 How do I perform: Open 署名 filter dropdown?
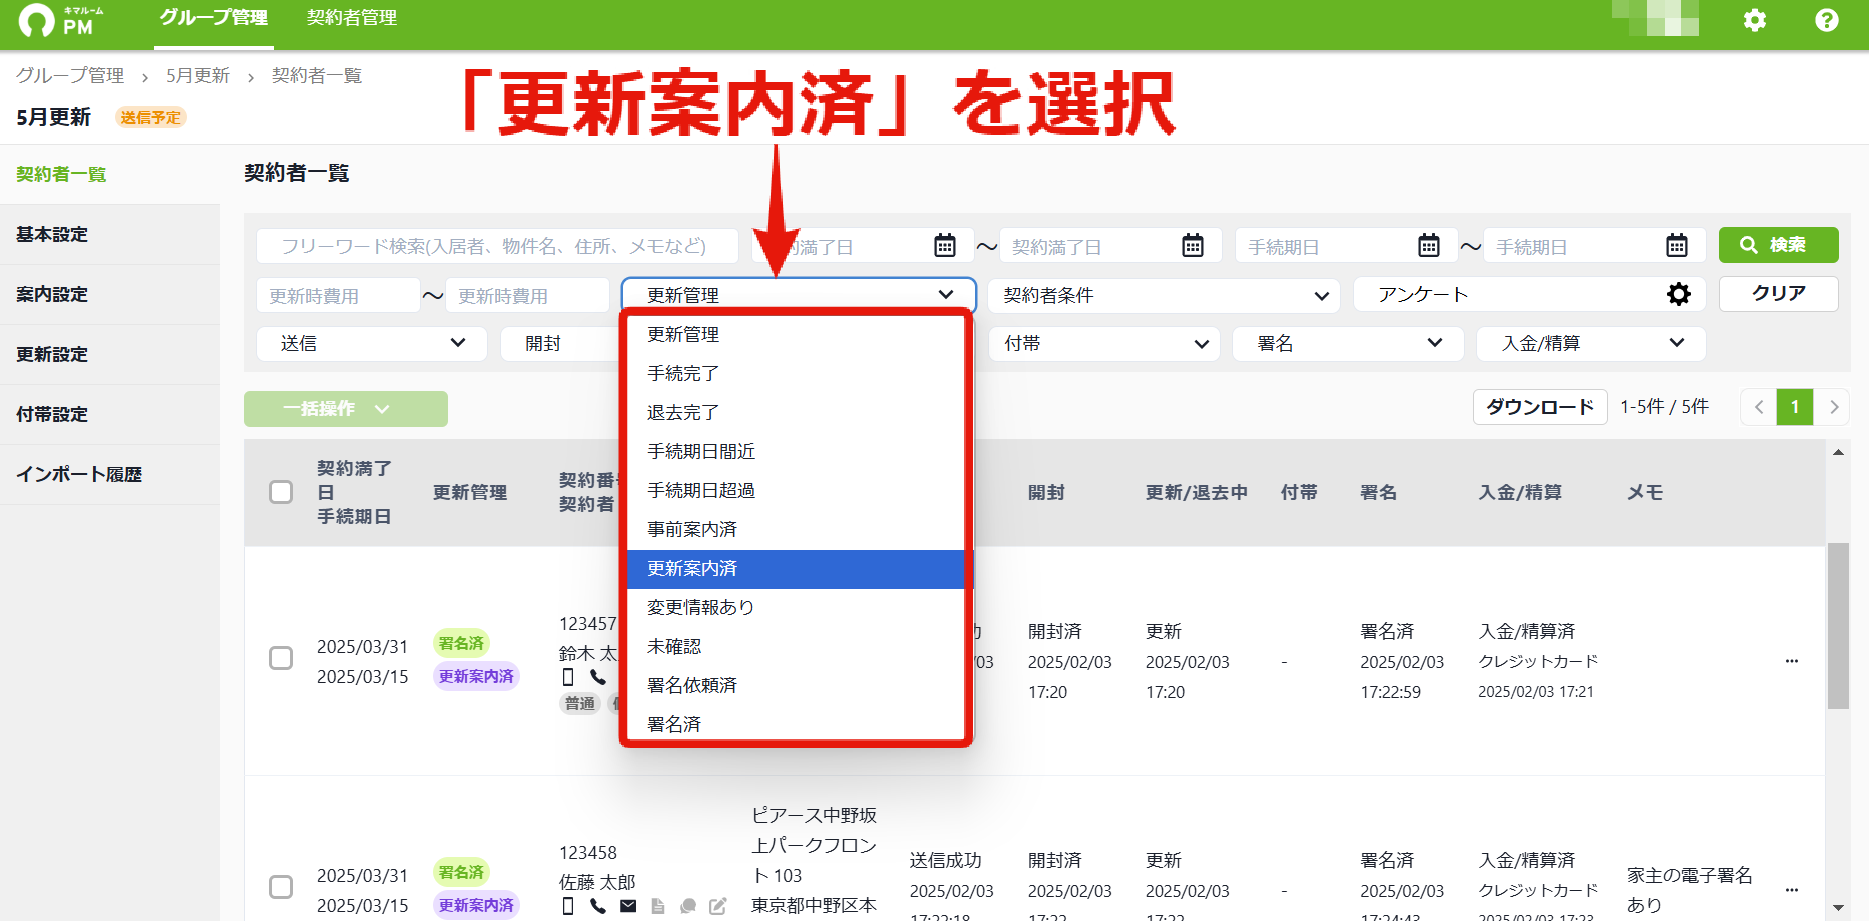tap(1348, 344)
